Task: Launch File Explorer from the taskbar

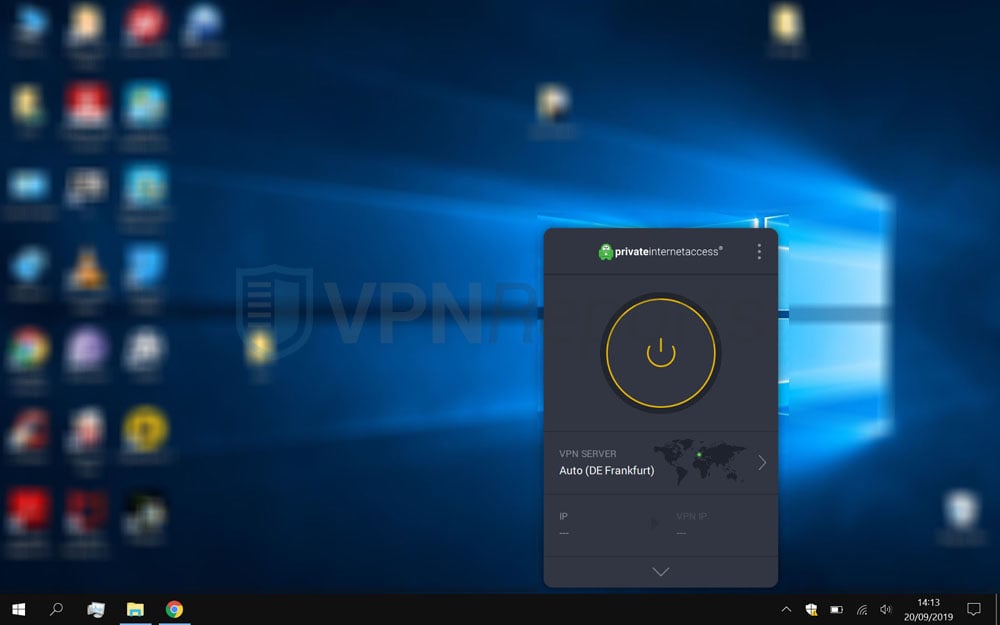Action: 135,608
